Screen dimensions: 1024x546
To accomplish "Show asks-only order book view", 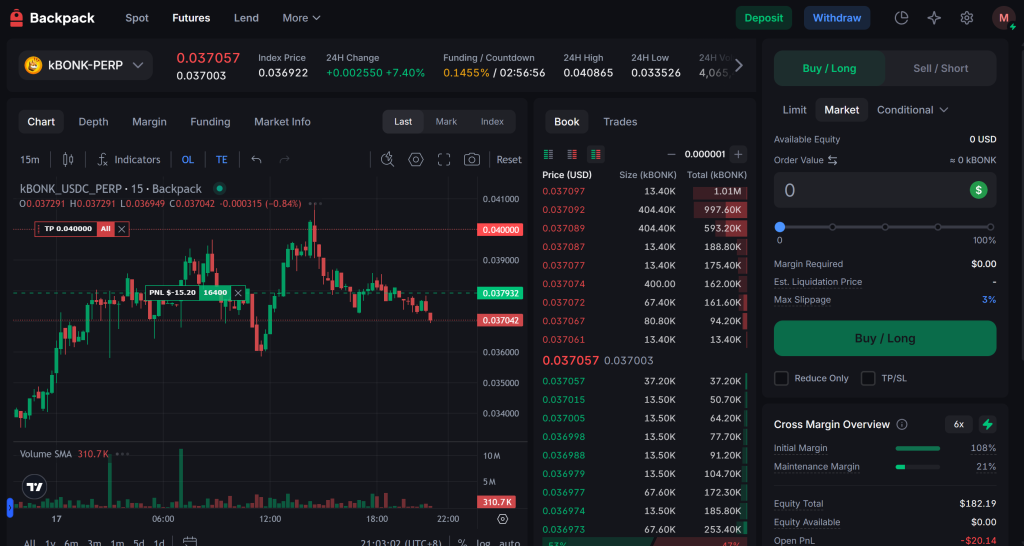I will pos(572,154).
